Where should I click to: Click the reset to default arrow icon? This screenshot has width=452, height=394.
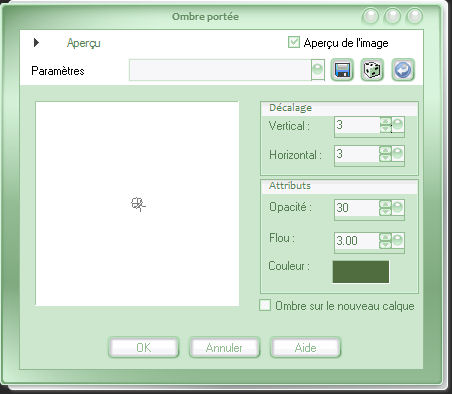click(x=403, y=70)
